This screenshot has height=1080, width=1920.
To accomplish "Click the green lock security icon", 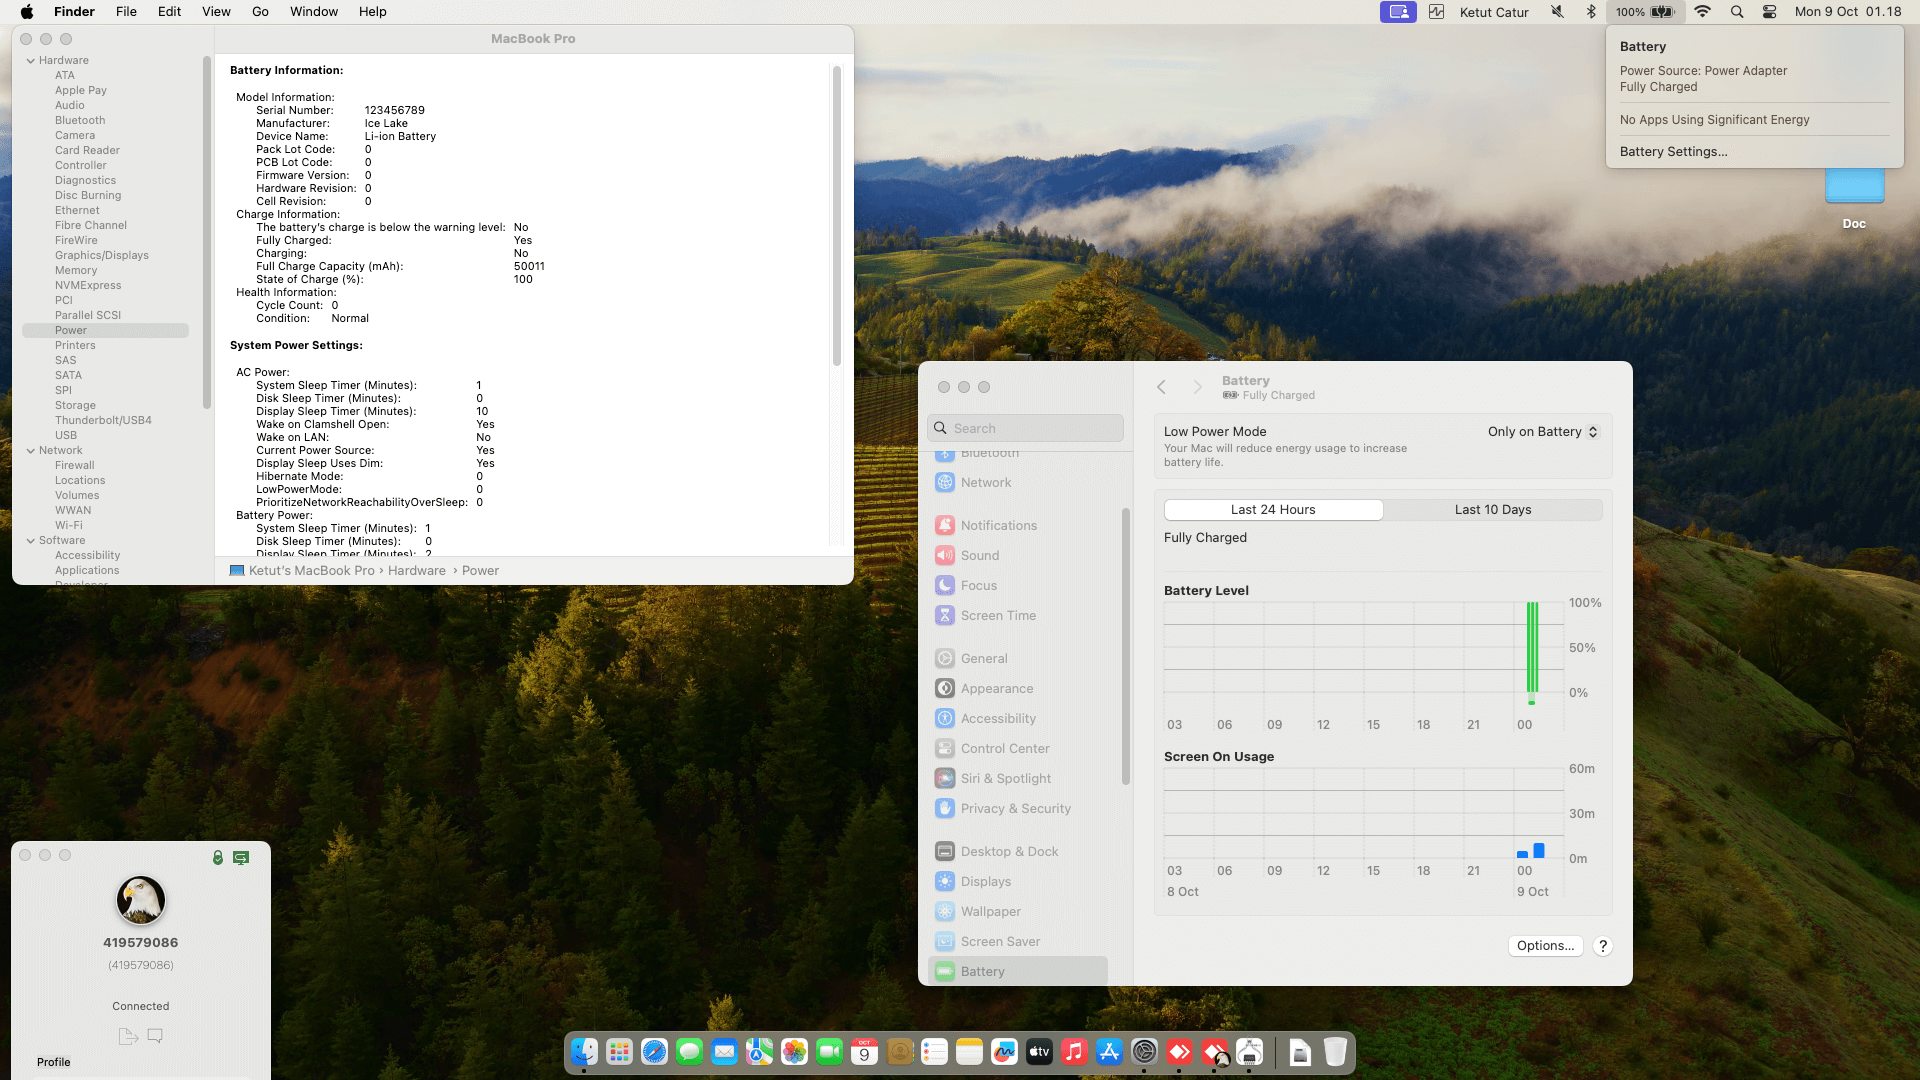I will click(x=218, y=858).
